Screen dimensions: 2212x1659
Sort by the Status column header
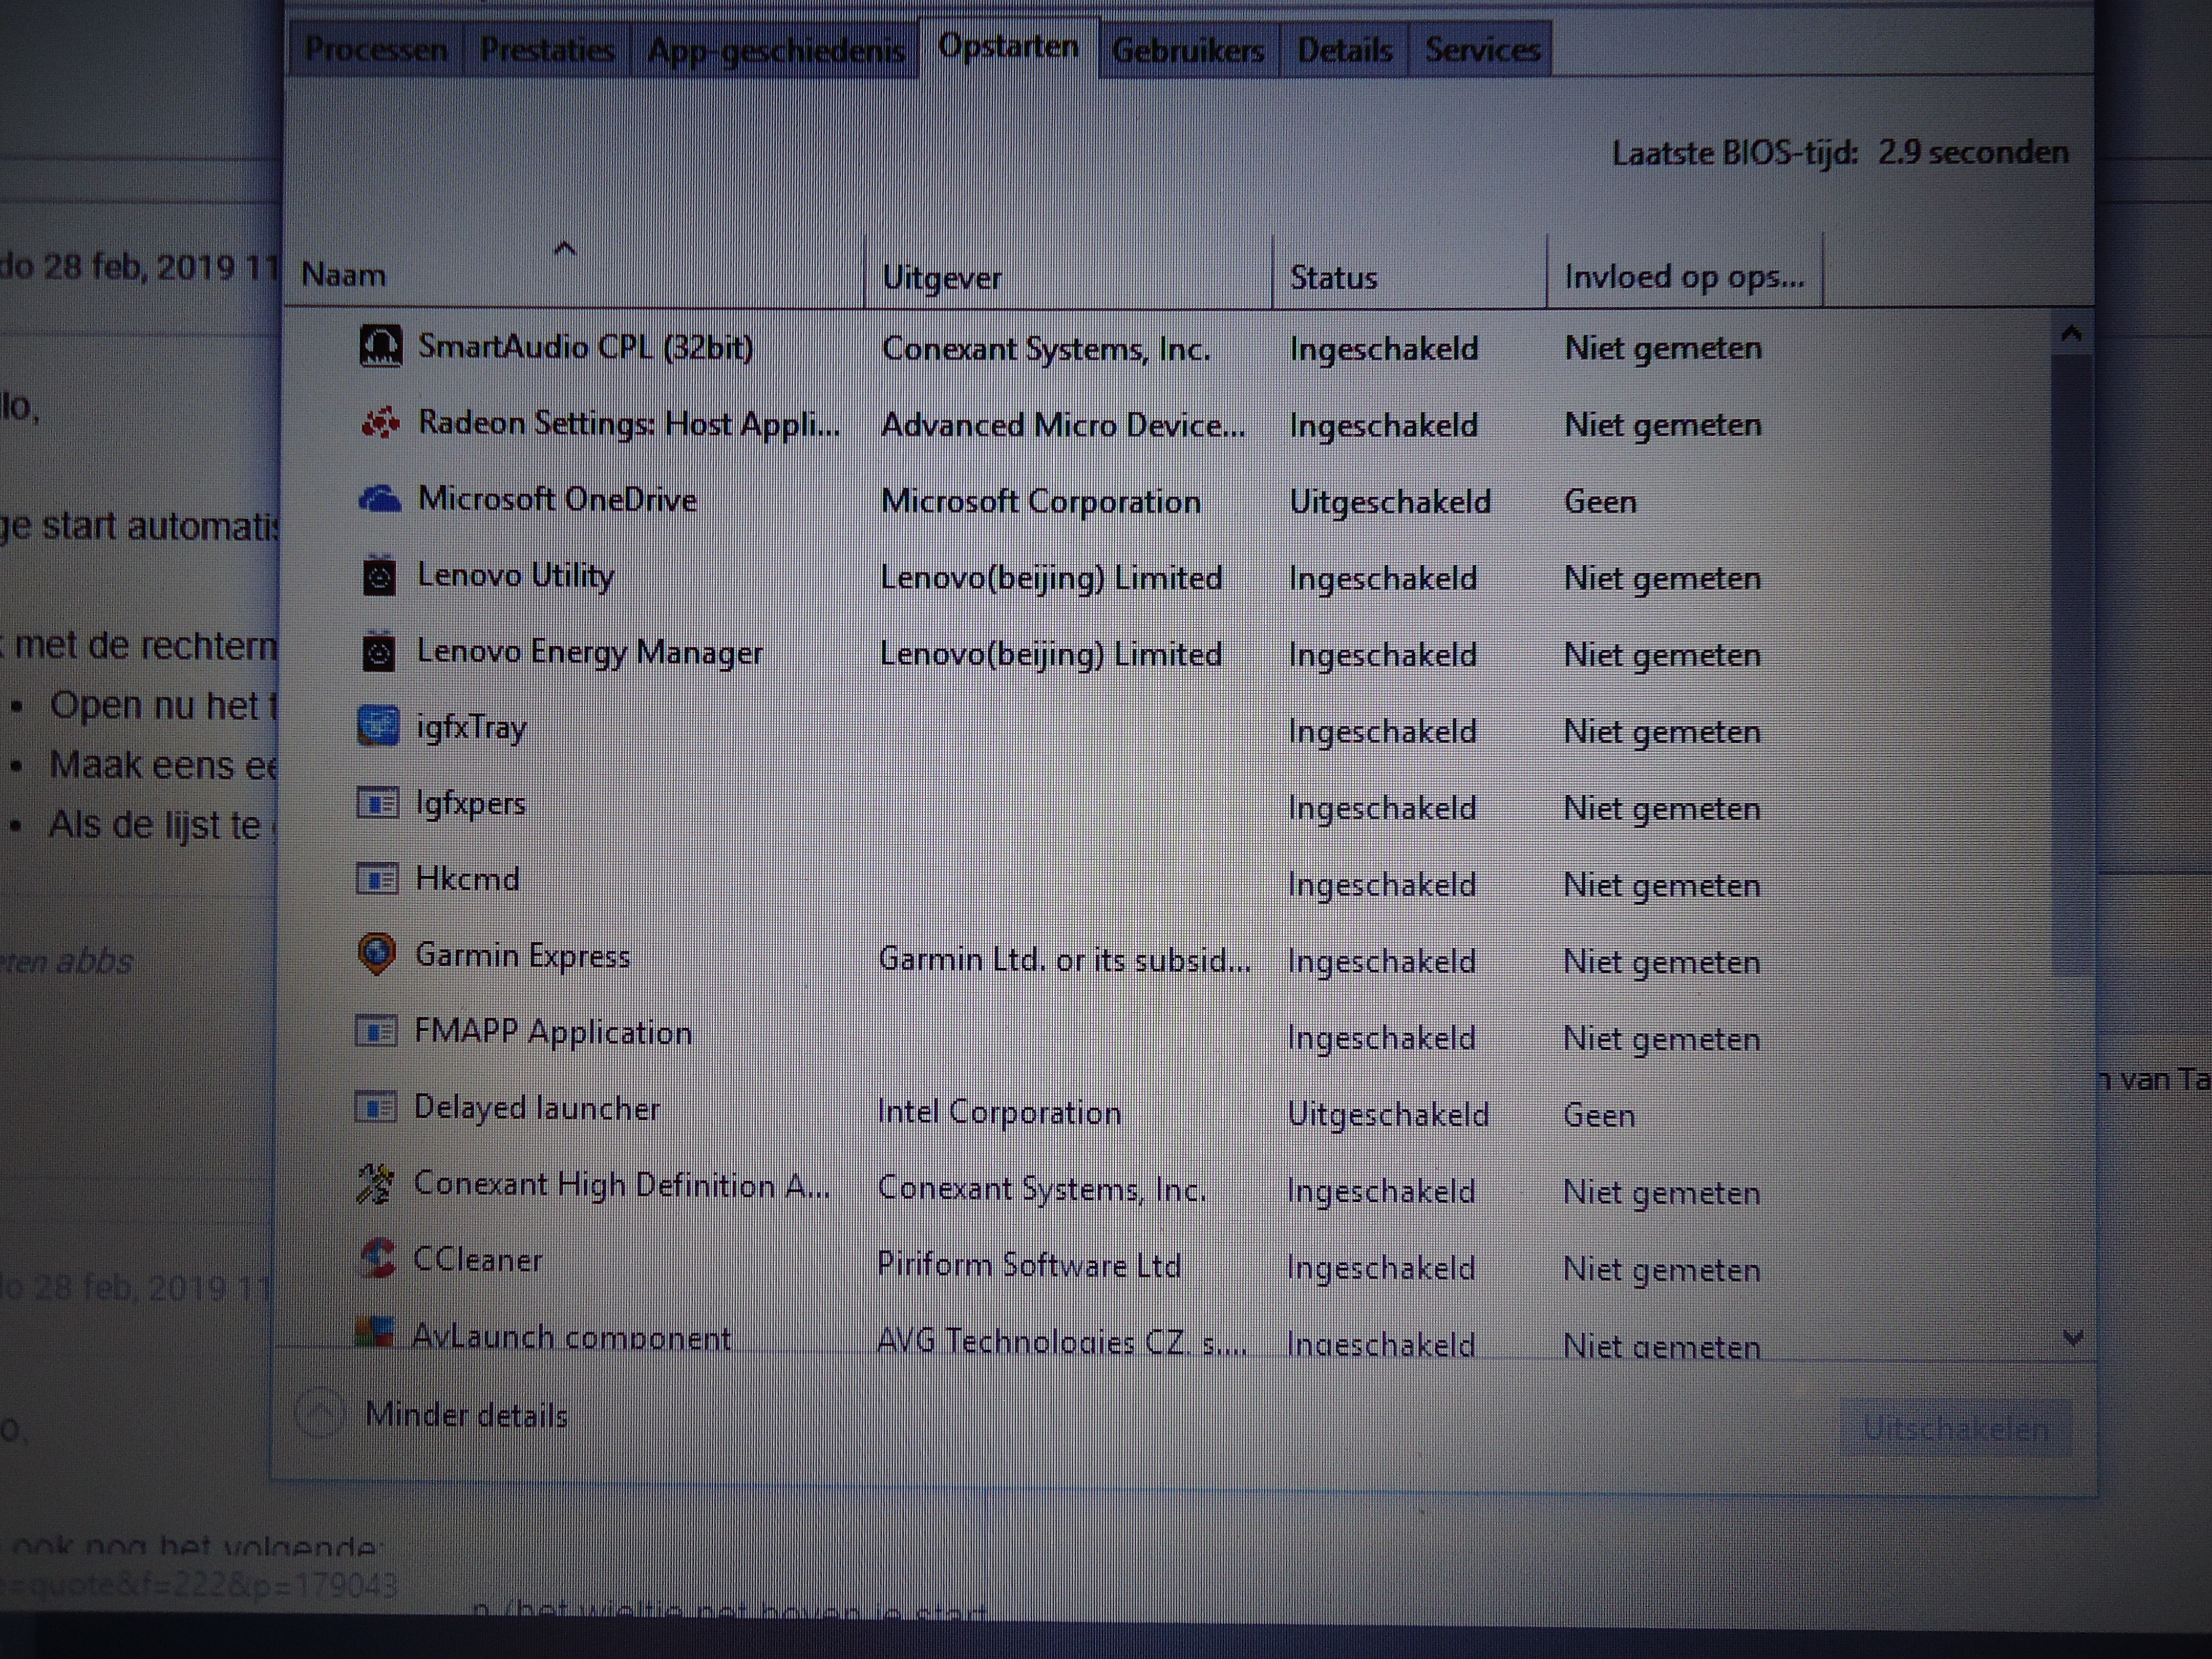[1410, 275]
